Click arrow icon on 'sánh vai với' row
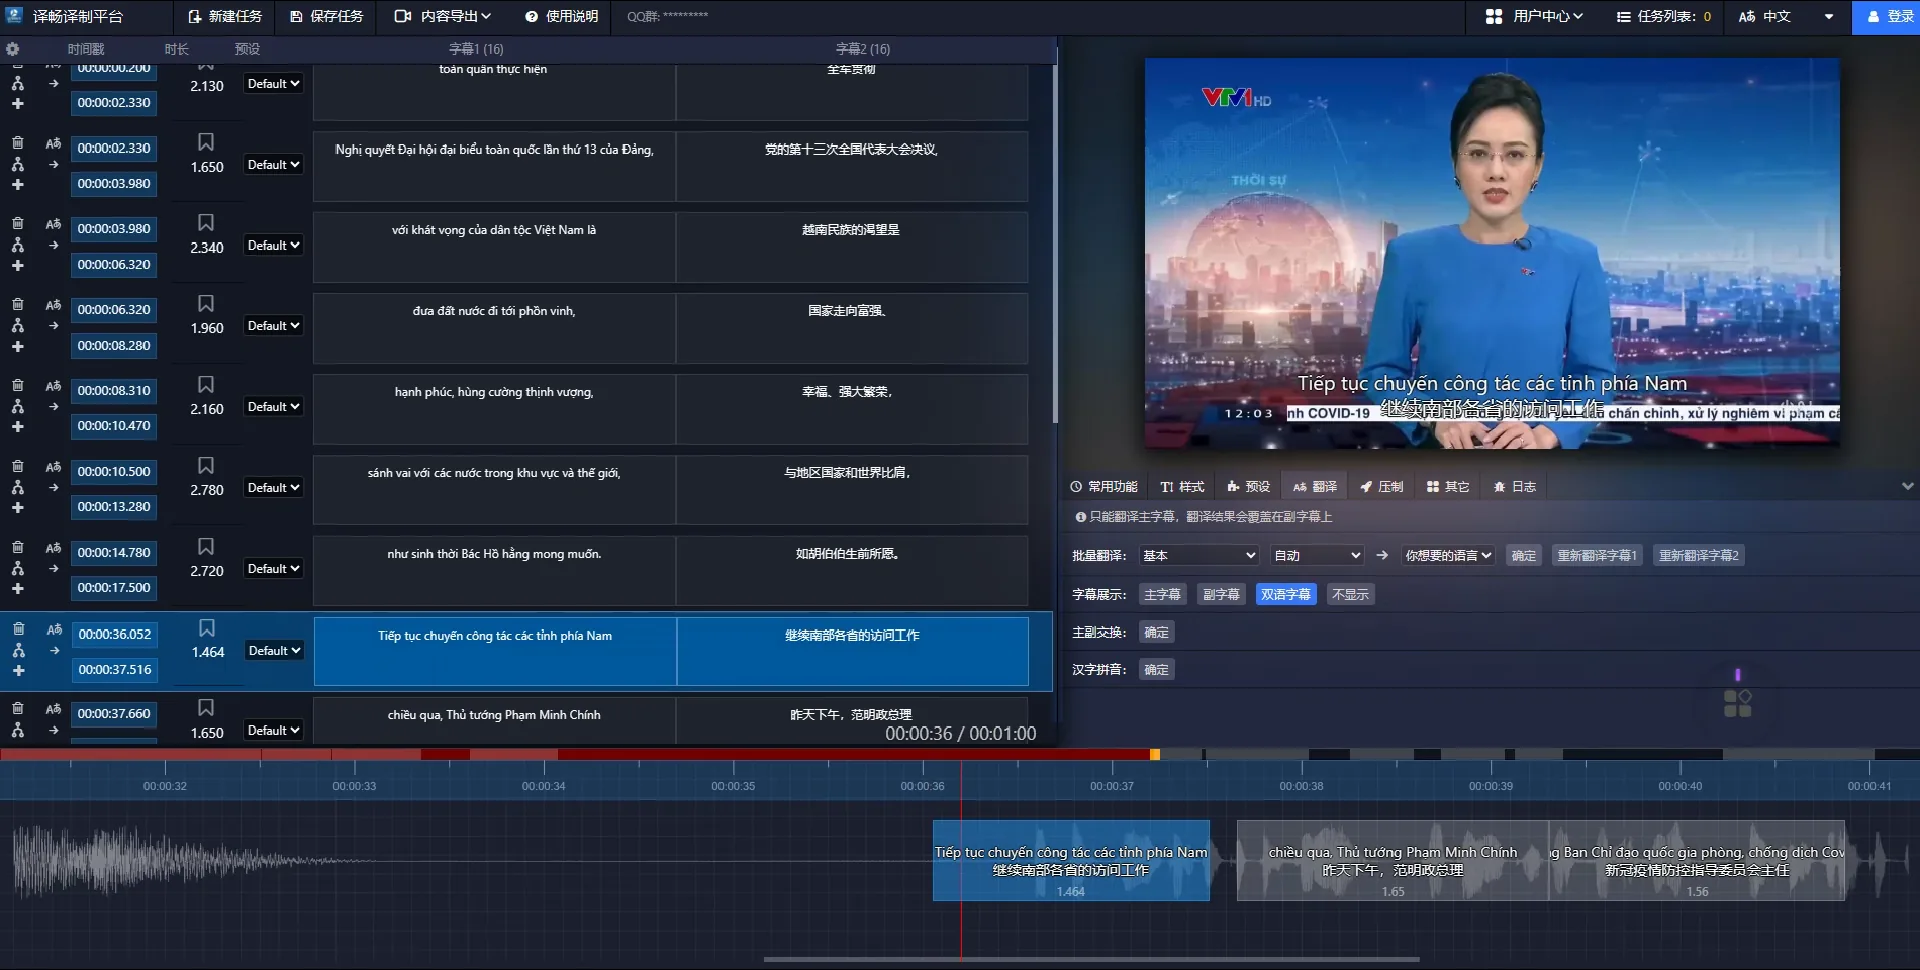1920x970 pixels. pos(54,487)
